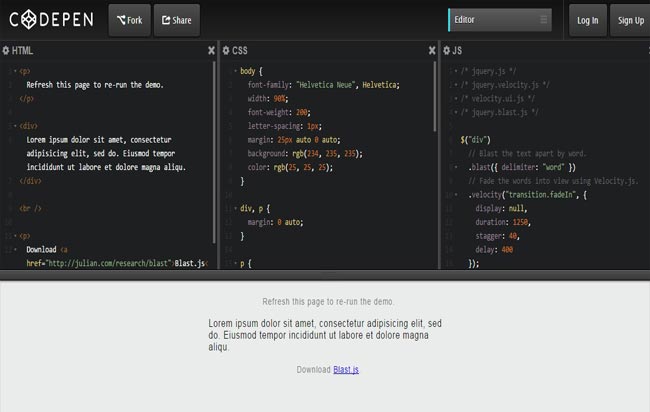Collapse the body rule fold arrow in CSS
This screenshot has width=650, height=412.
[x=235, y=71]
